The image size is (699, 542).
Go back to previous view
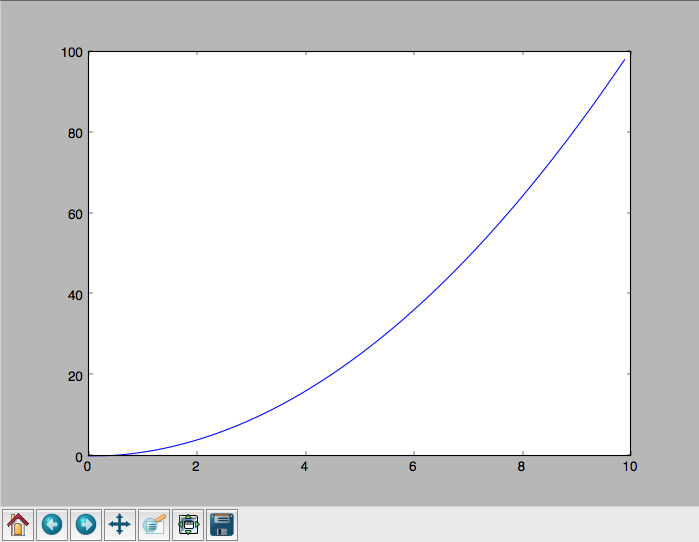(x=52, y=524)
